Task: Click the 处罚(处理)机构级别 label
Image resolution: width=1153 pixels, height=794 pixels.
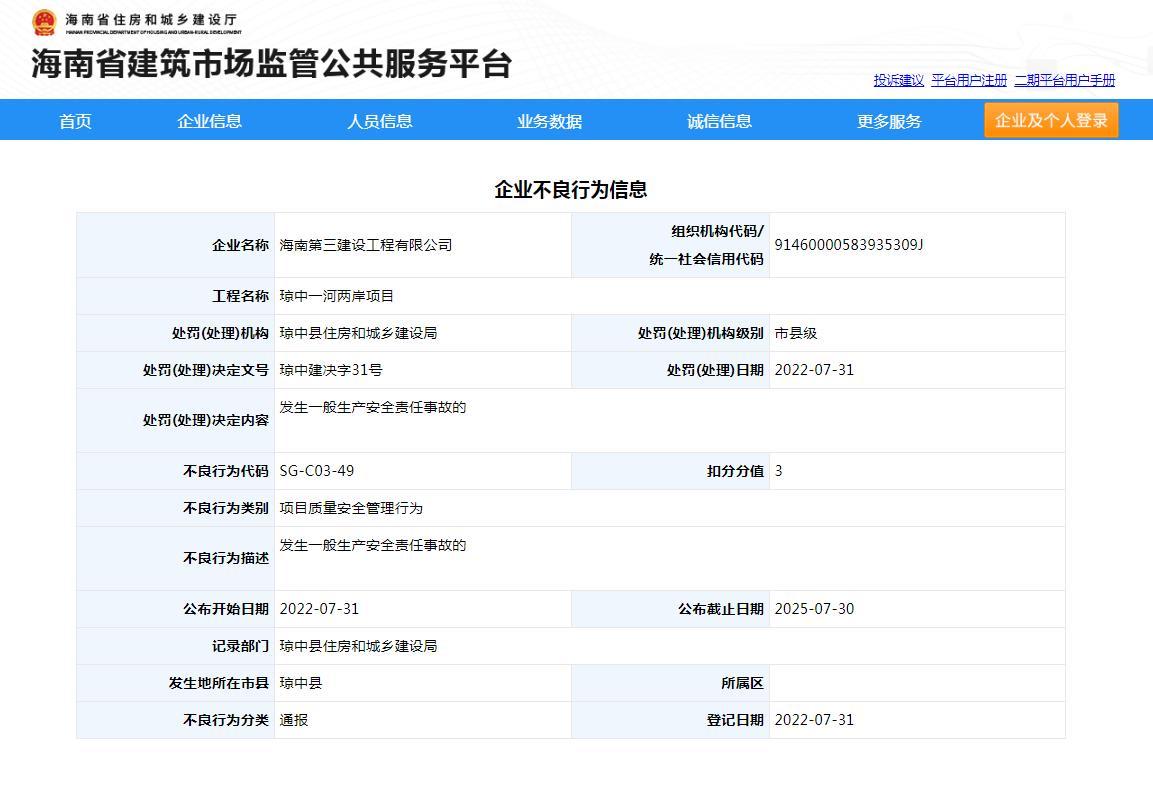Action: (x=701, y=333)
